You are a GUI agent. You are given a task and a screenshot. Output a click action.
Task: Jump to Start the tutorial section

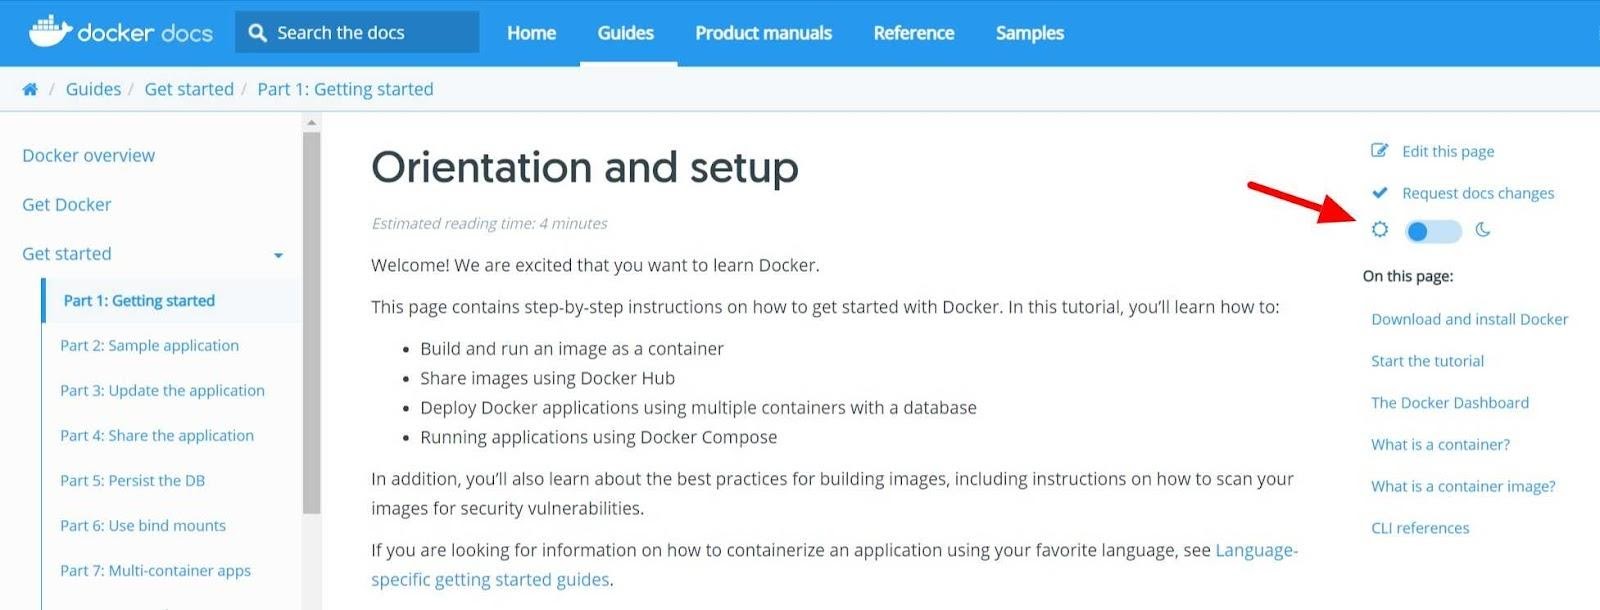point(1427,361)
